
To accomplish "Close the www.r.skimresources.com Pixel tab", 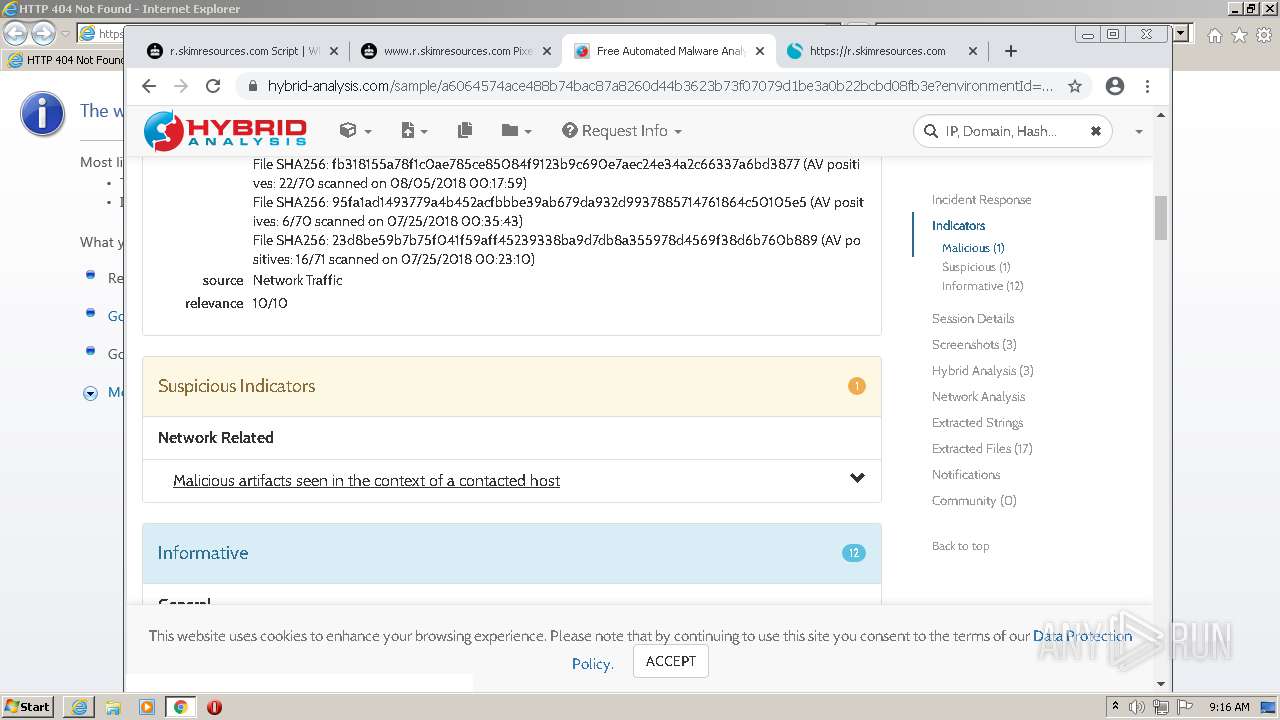I will pyautogui.click(x=547, y=51).
